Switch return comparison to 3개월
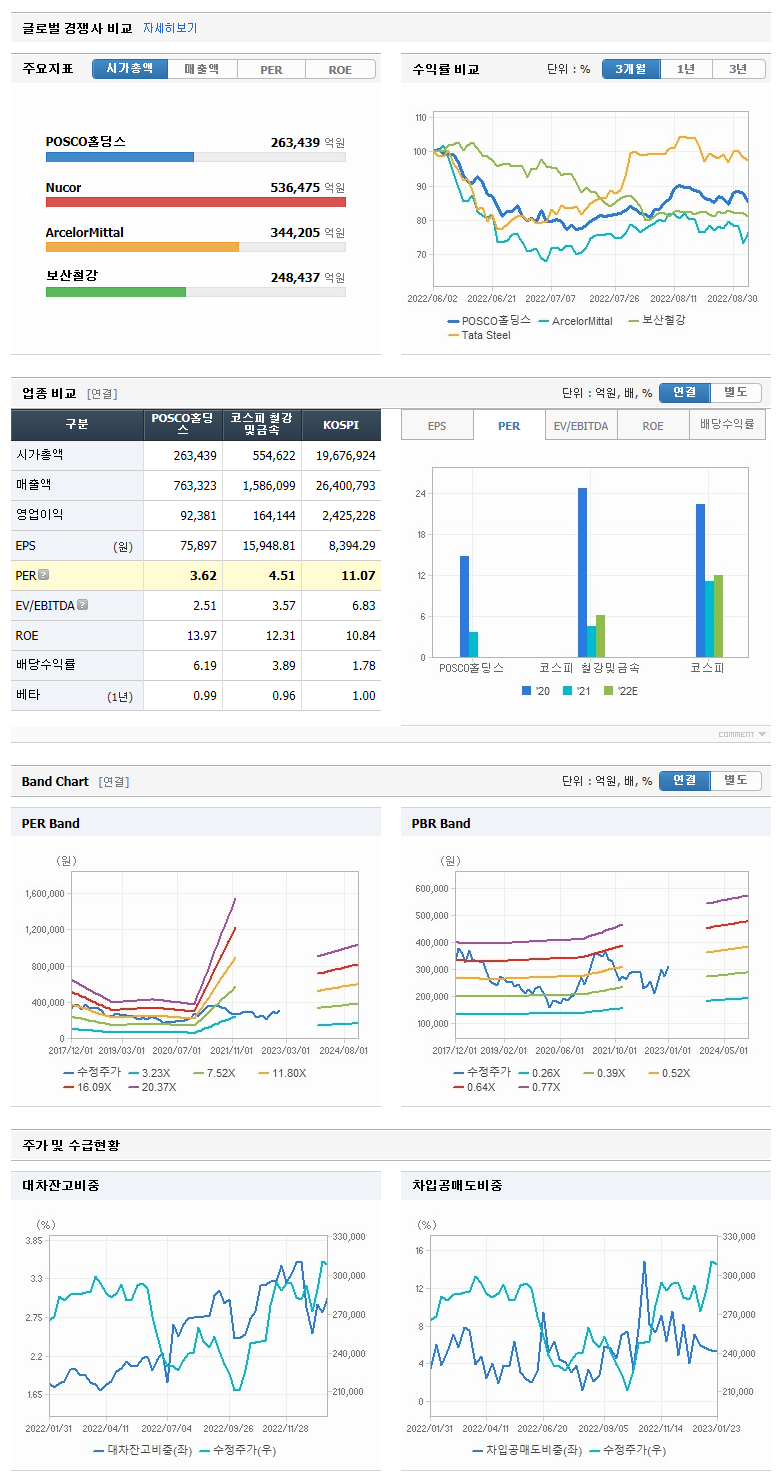Screen dimensions: 780x1479 coord(631,69)
